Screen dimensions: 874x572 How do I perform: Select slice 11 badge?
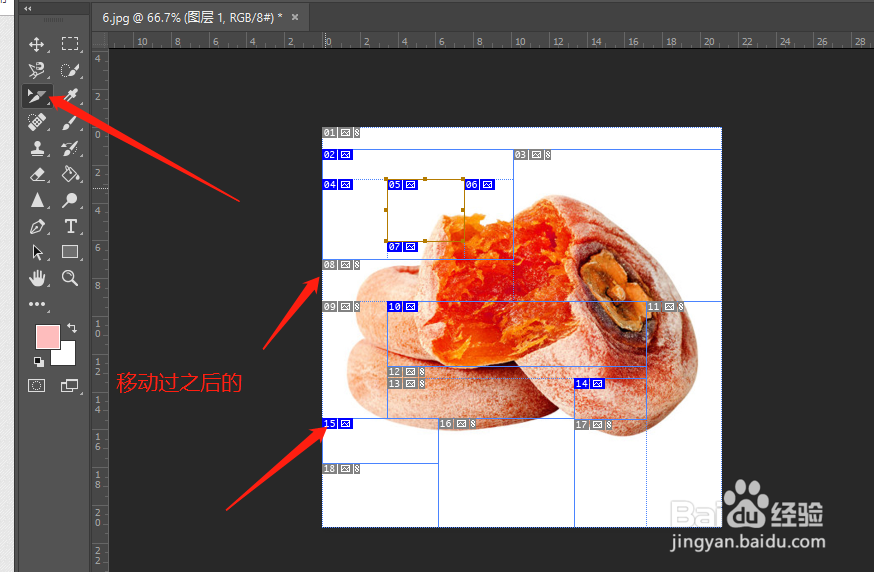point(665,307)
